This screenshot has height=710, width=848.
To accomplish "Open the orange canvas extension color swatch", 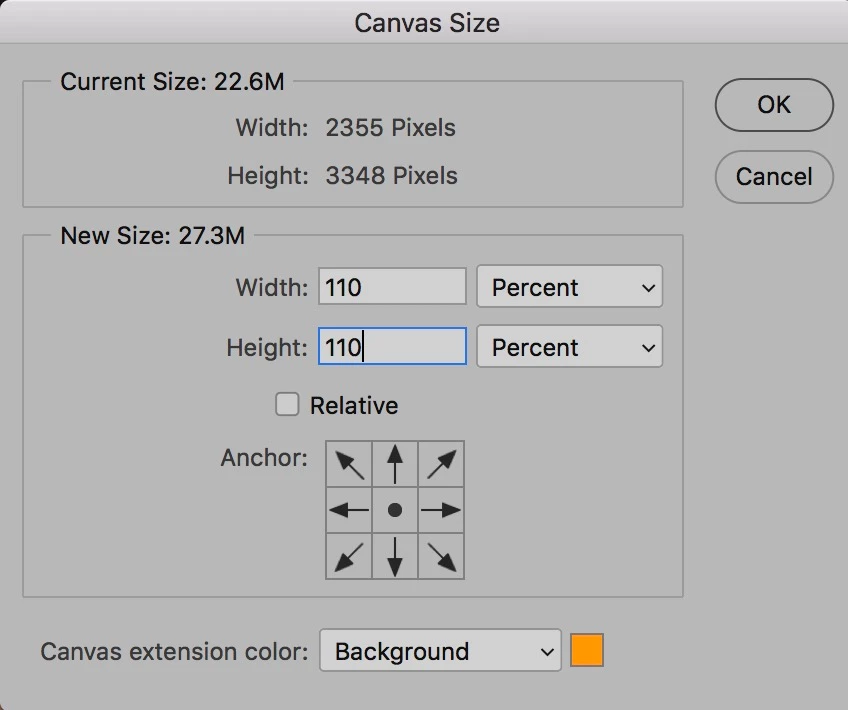I will coord(587,652).
